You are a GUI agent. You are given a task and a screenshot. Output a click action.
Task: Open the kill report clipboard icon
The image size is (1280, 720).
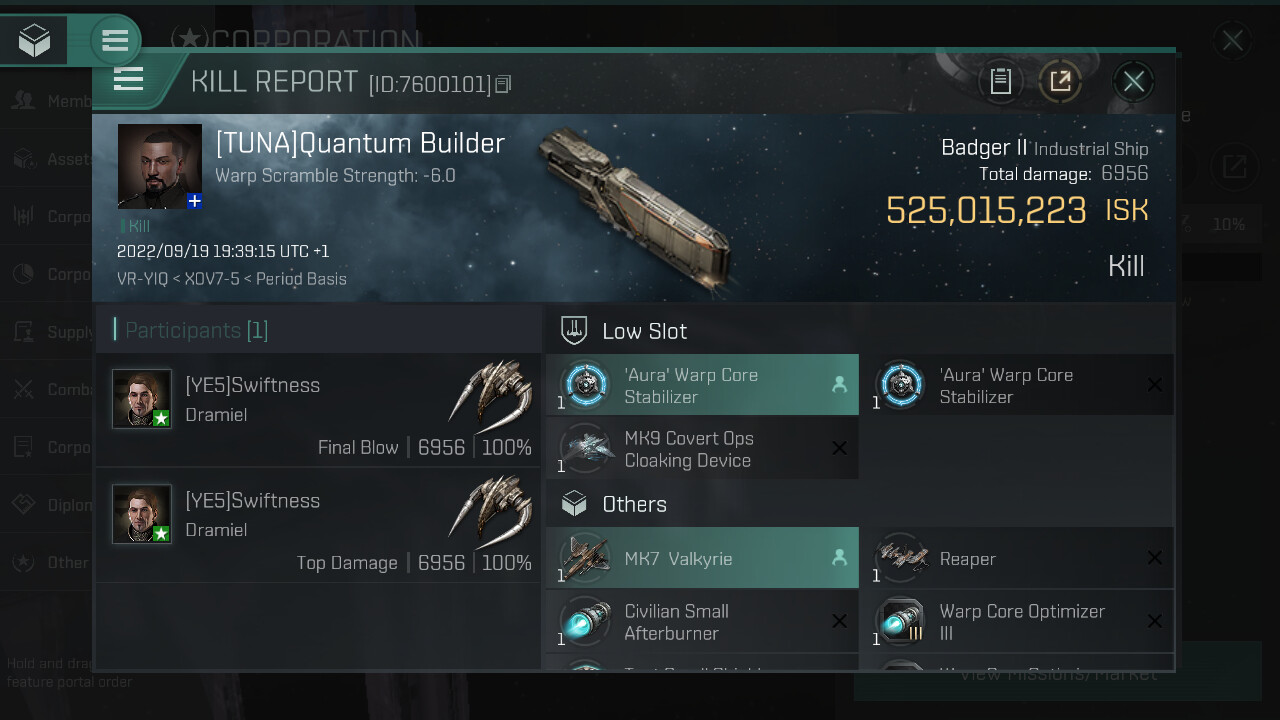tap(1001, 81)
